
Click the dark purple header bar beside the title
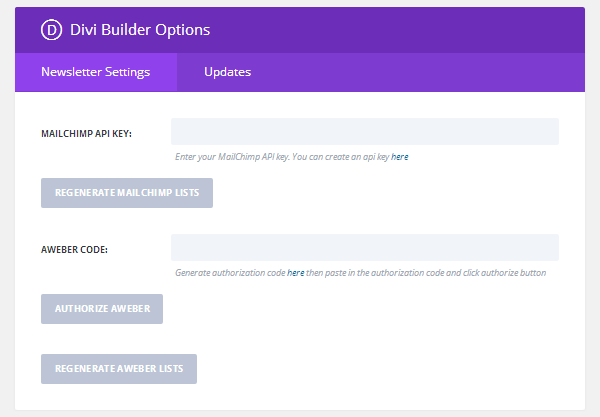397,30
